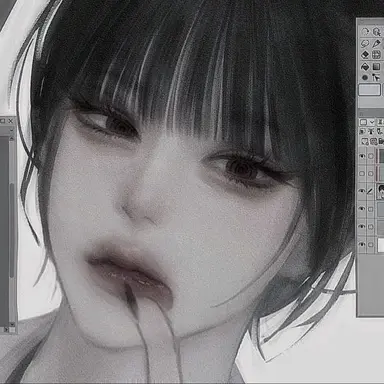Image resolution: width=384 pixels, height=384 pixels.
Task: Open the layer blending mode box
Action: click(x=364, y=122)
